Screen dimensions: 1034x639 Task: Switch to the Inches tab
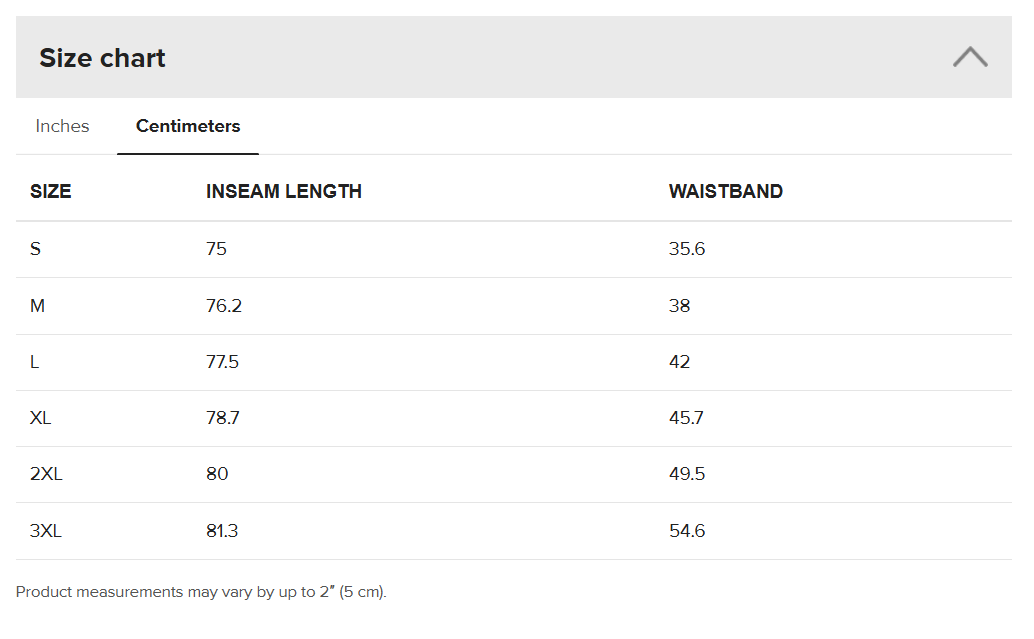(x=62, y=126)
